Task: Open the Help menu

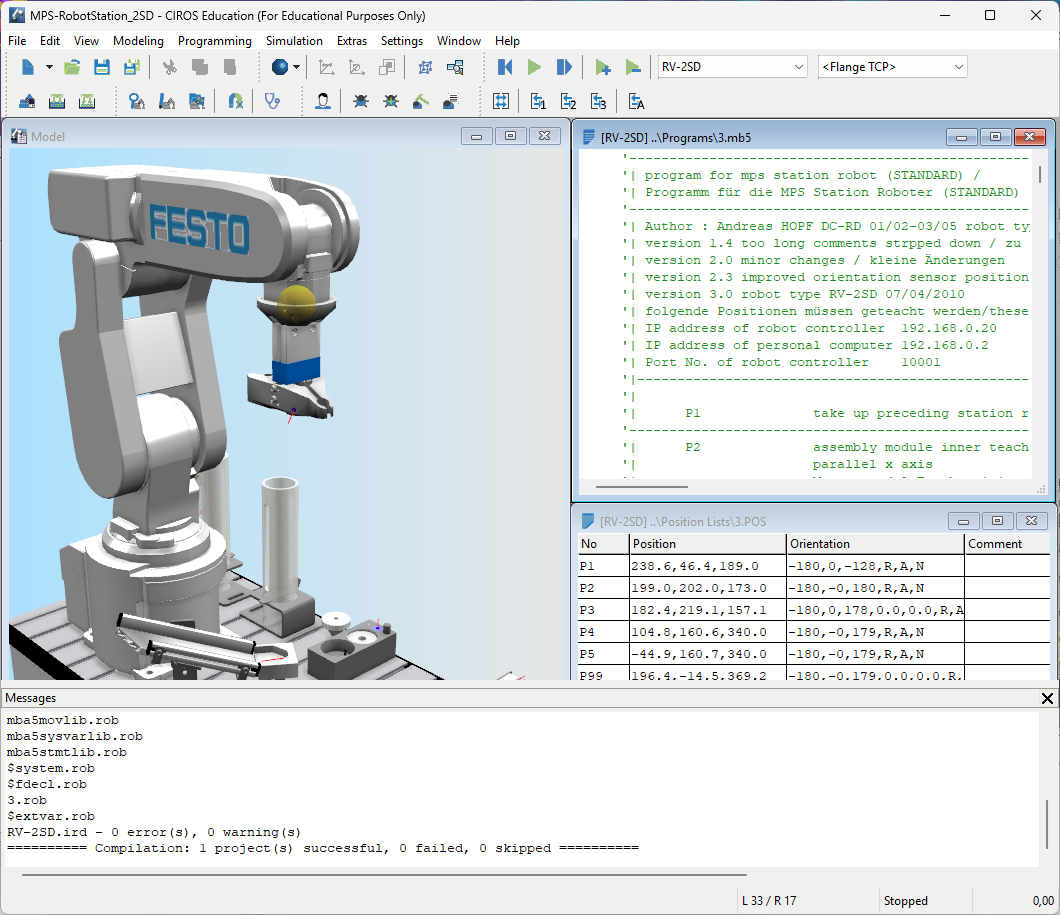Action: [507, 41]
